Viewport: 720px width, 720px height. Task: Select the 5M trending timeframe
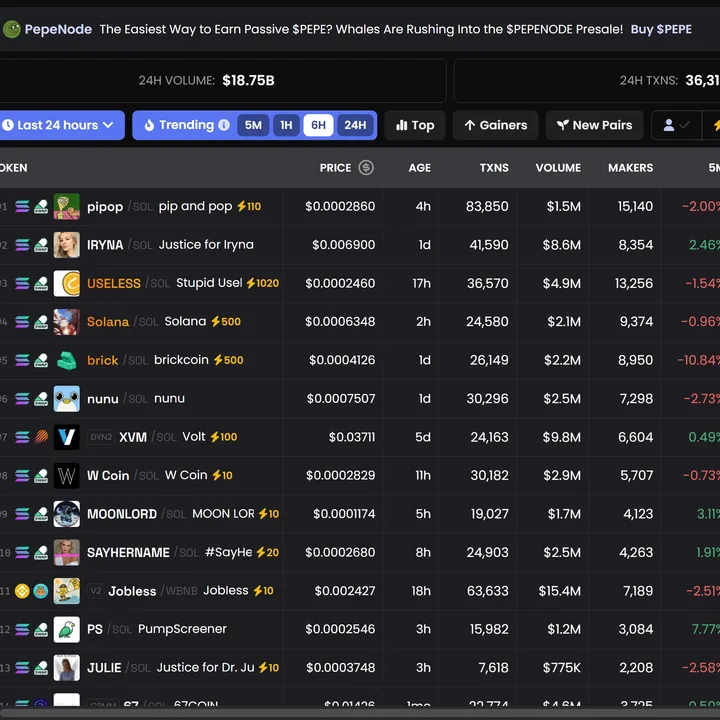click(253, 125)
